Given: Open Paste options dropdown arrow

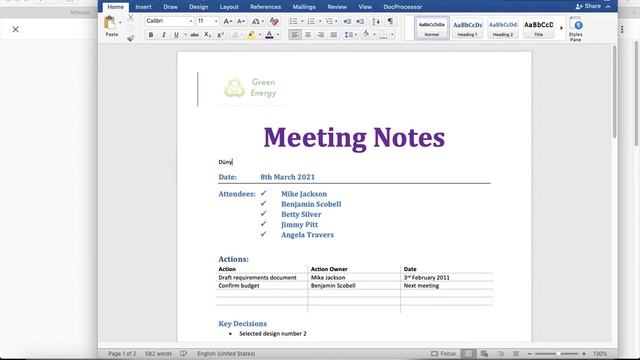Looking at the screenshot, I should pyautogui.click(x=120, y=22).
